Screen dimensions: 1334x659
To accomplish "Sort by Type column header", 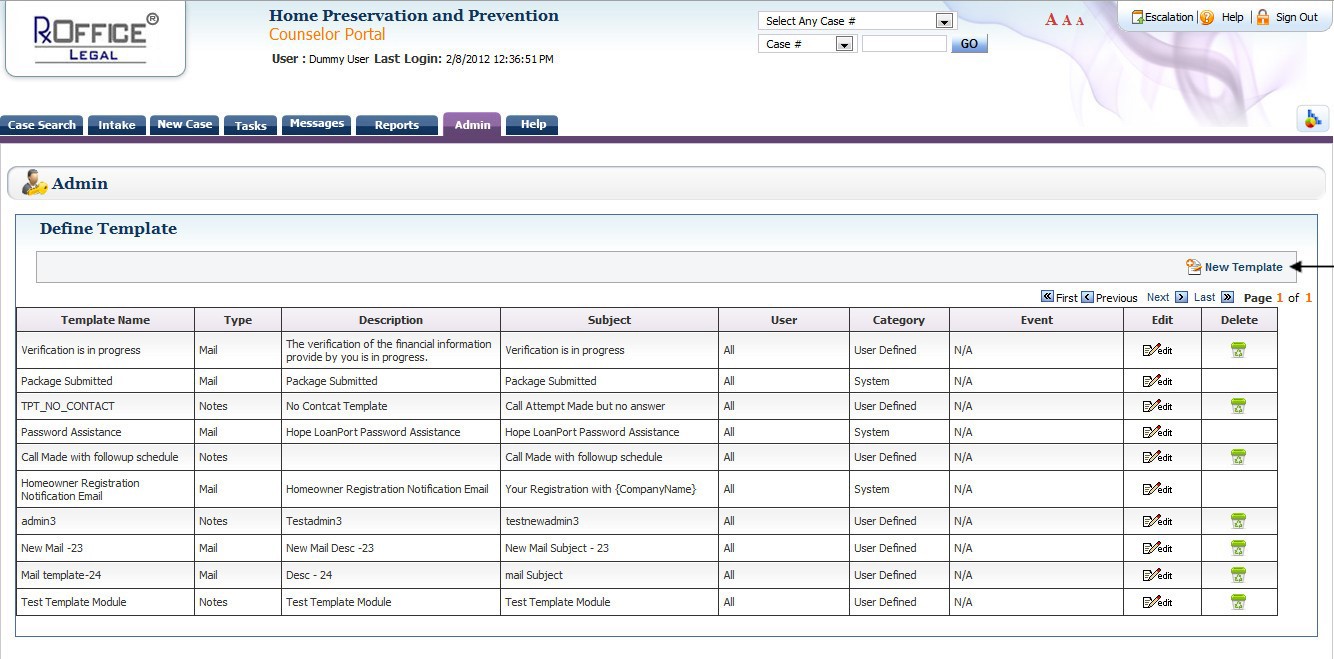I will click(x=238, y=320).
